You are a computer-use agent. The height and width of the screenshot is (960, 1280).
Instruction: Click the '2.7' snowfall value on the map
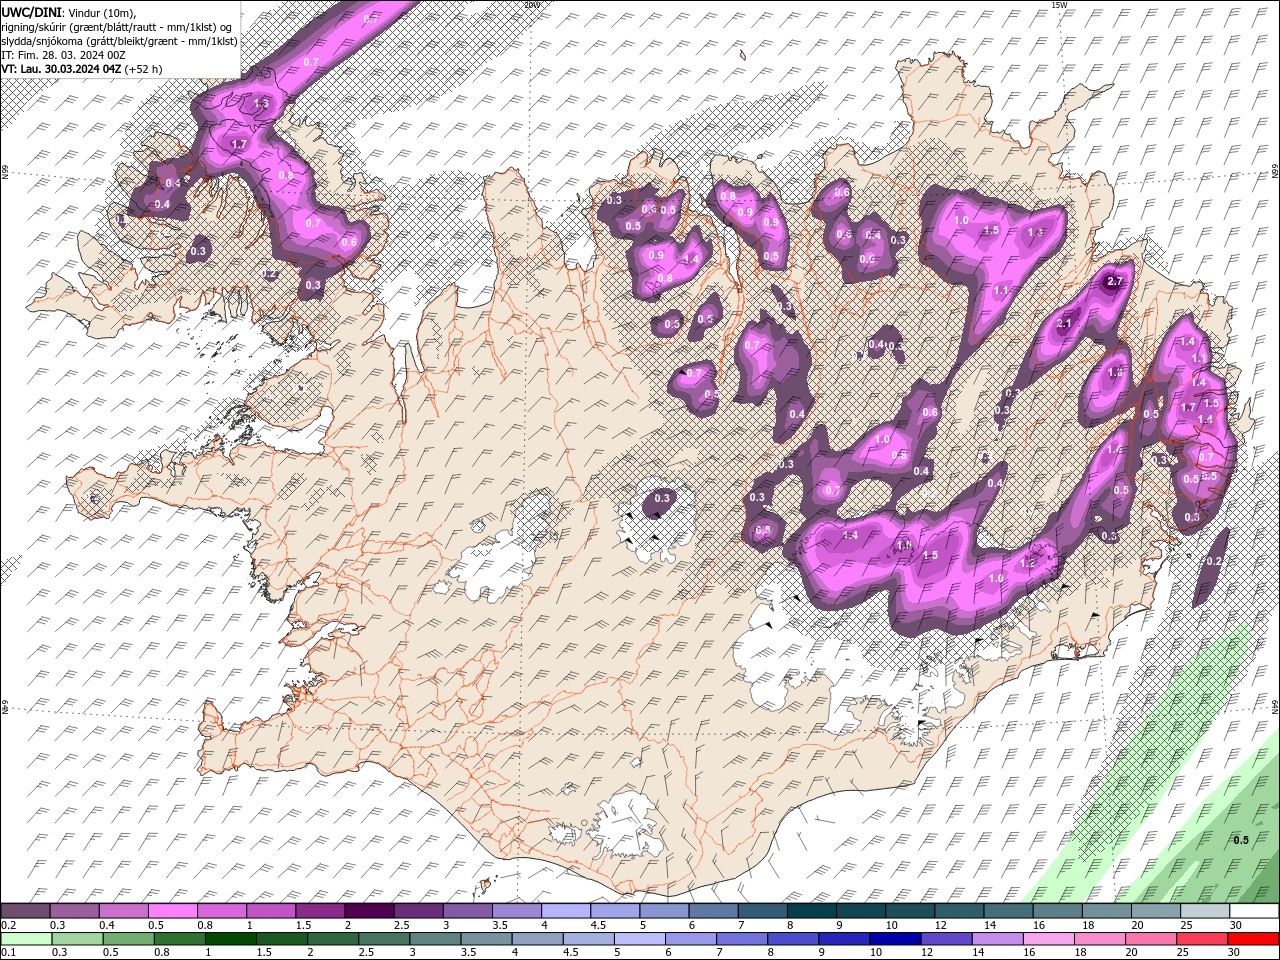pyautogui.click(x=1115, y=282)
